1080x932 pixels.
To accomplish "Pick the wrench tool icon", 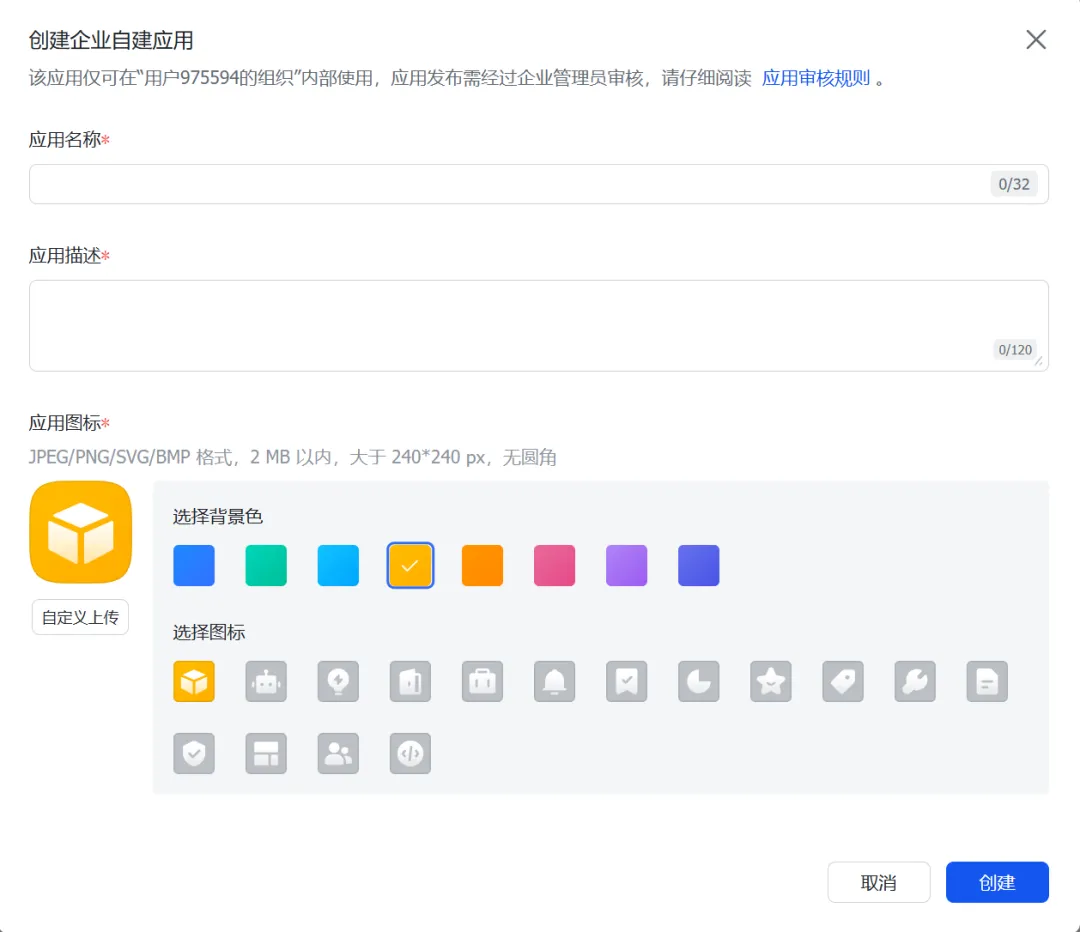I will [x=914, y=682].
